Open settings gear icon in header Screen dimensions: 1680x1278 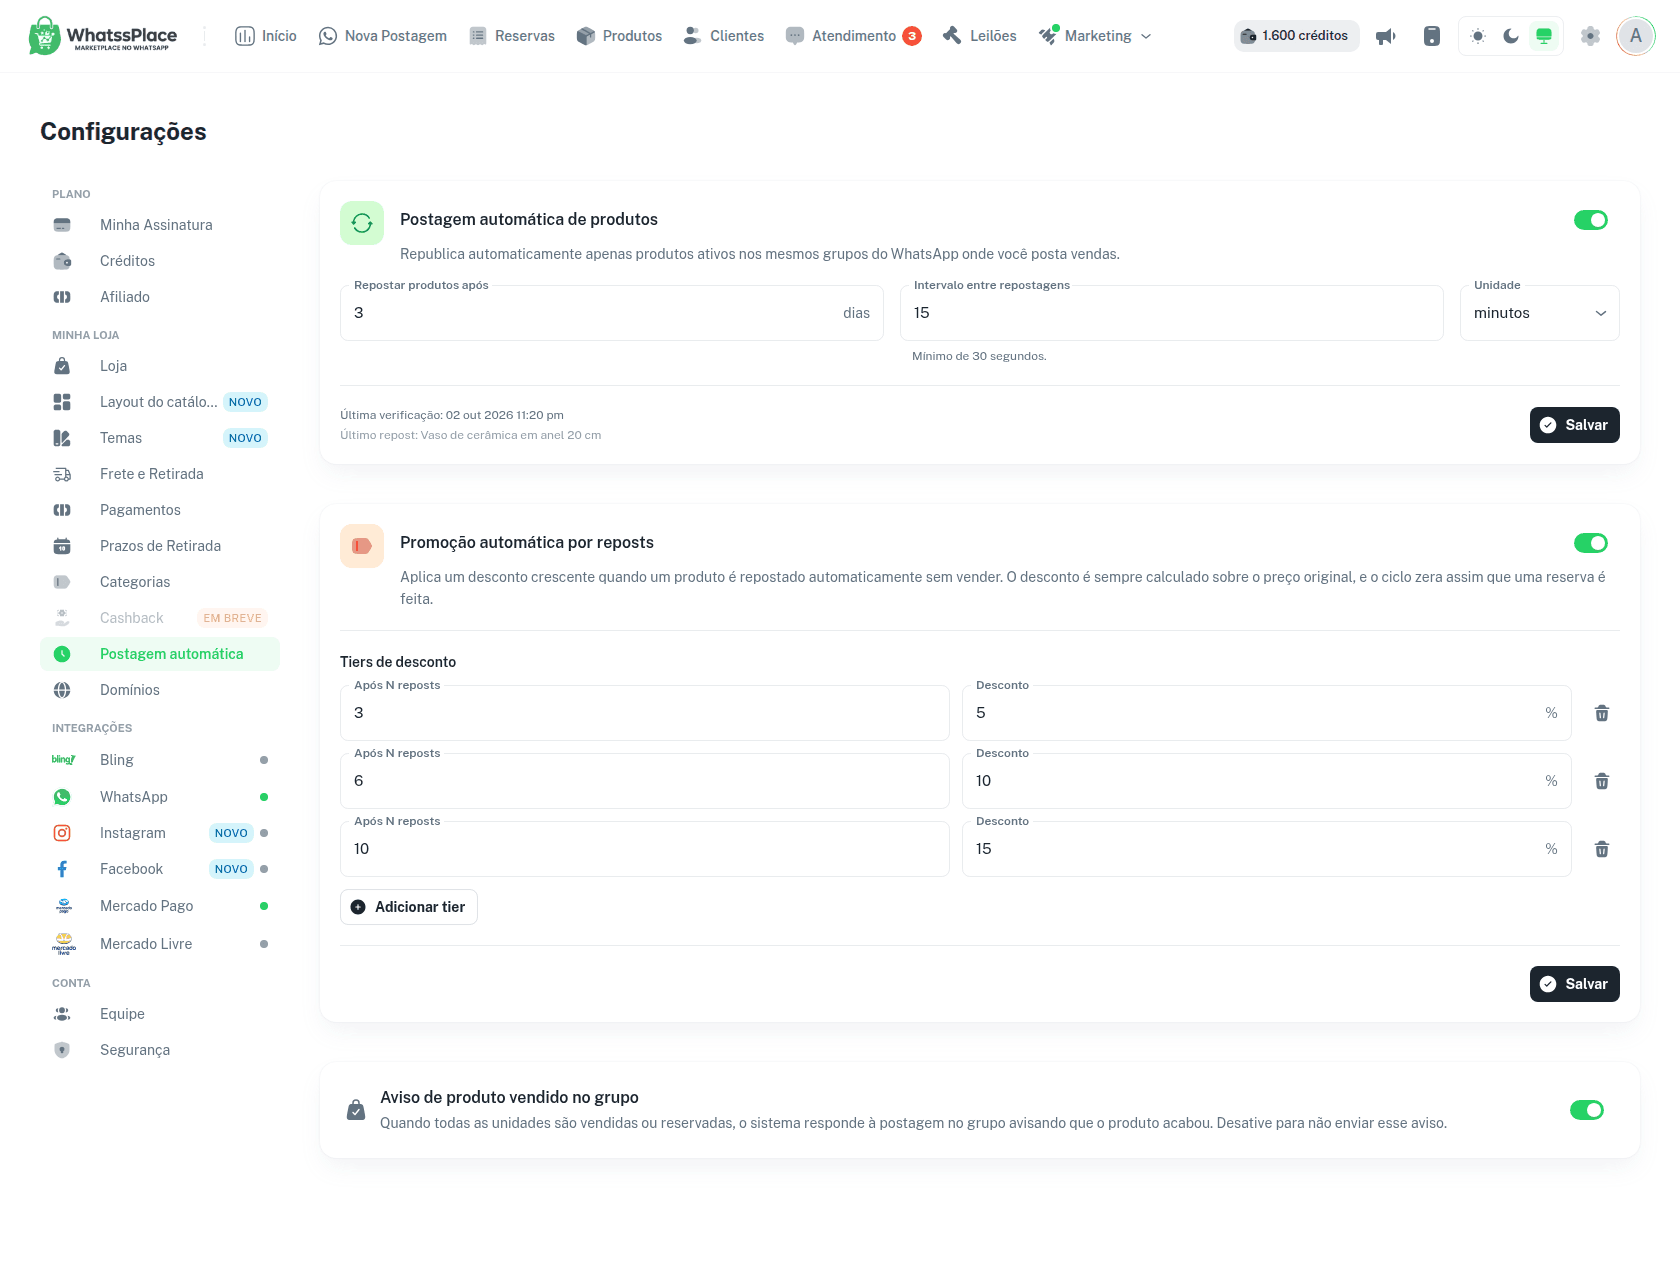(x=1590, y=36)
